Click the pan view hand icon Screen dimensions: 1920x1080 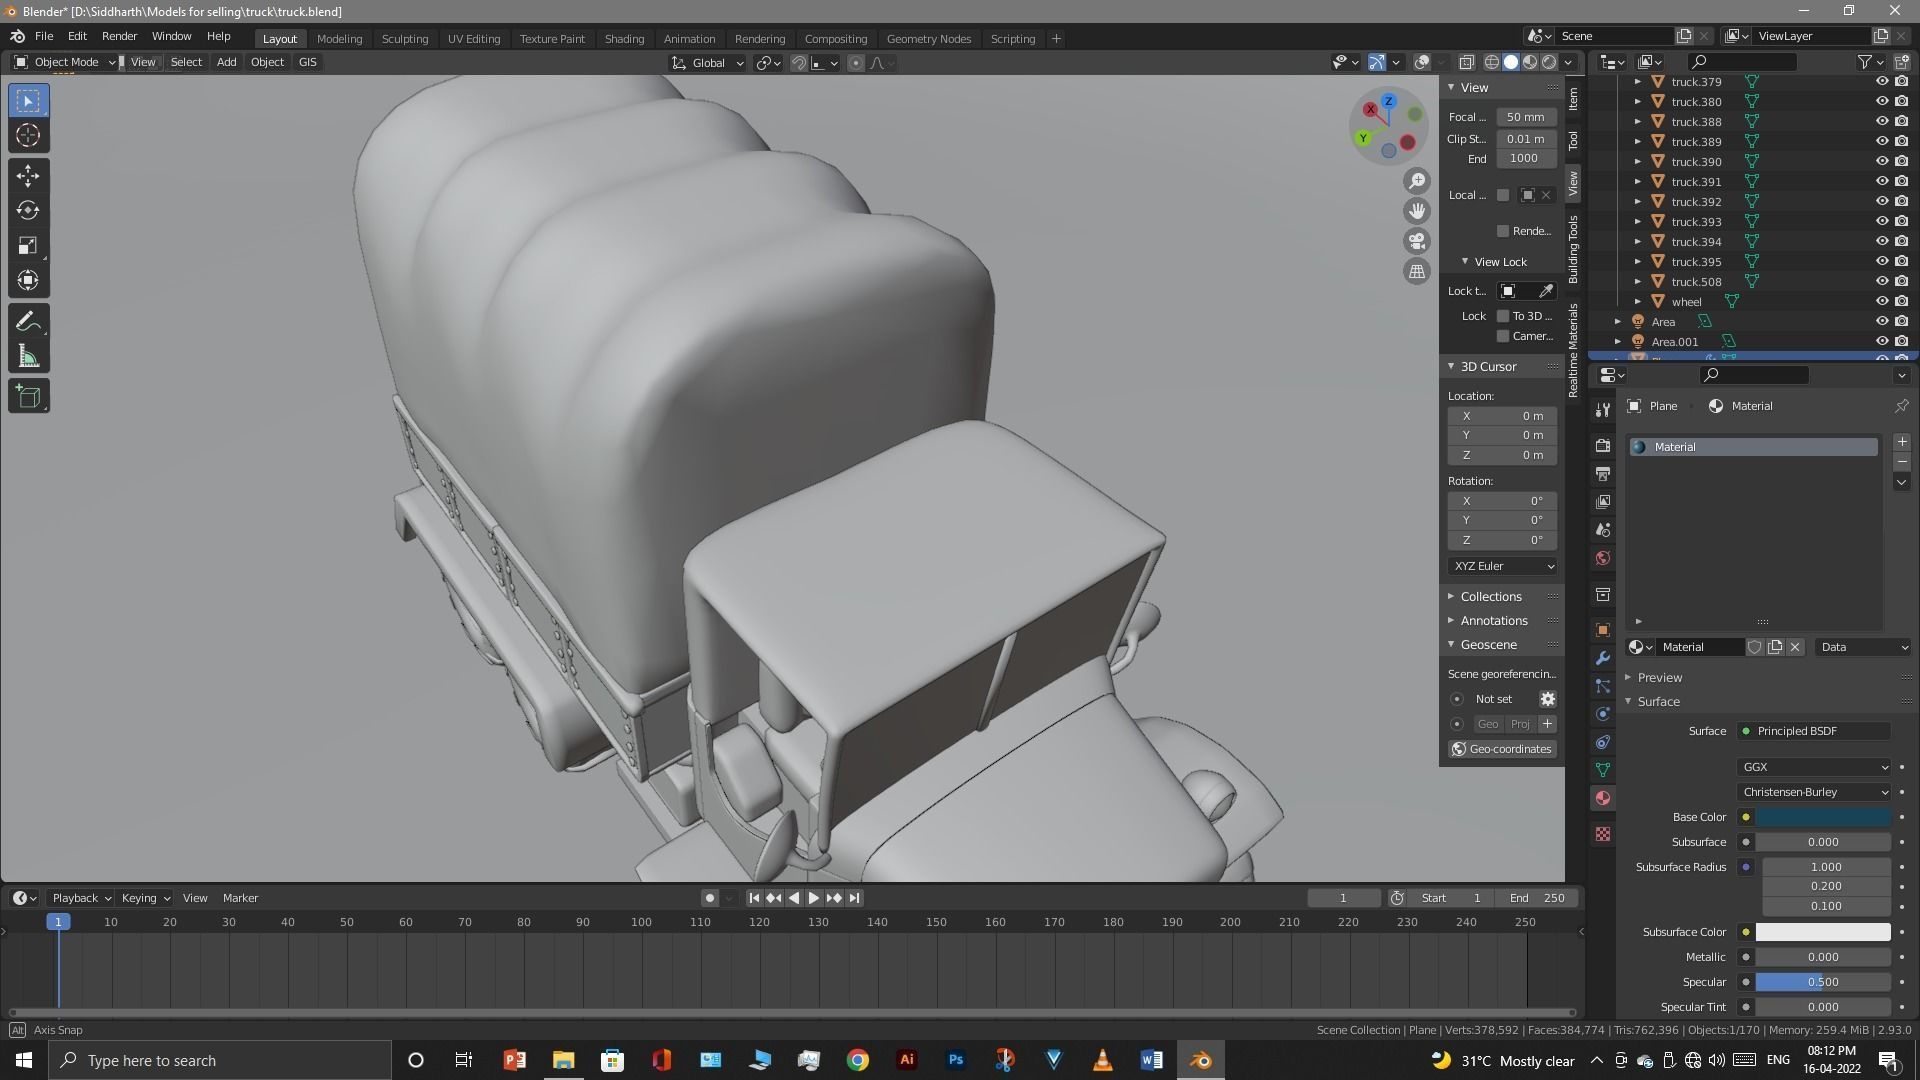(x=1417, y=211)
